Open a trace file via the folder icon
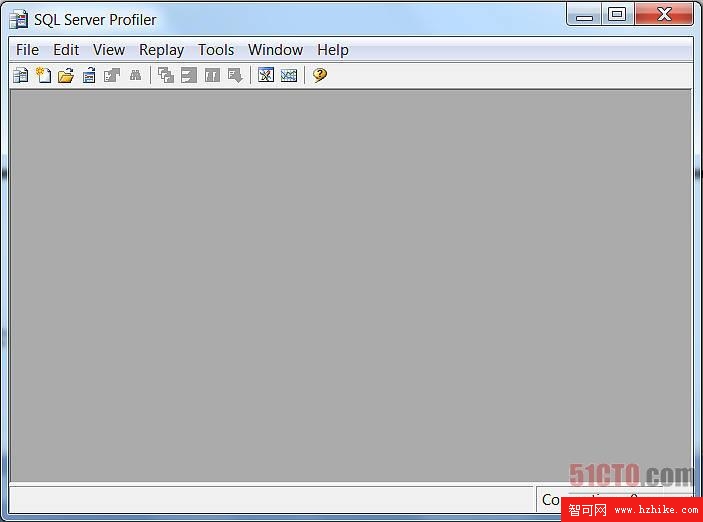 (x=66, y=75)
